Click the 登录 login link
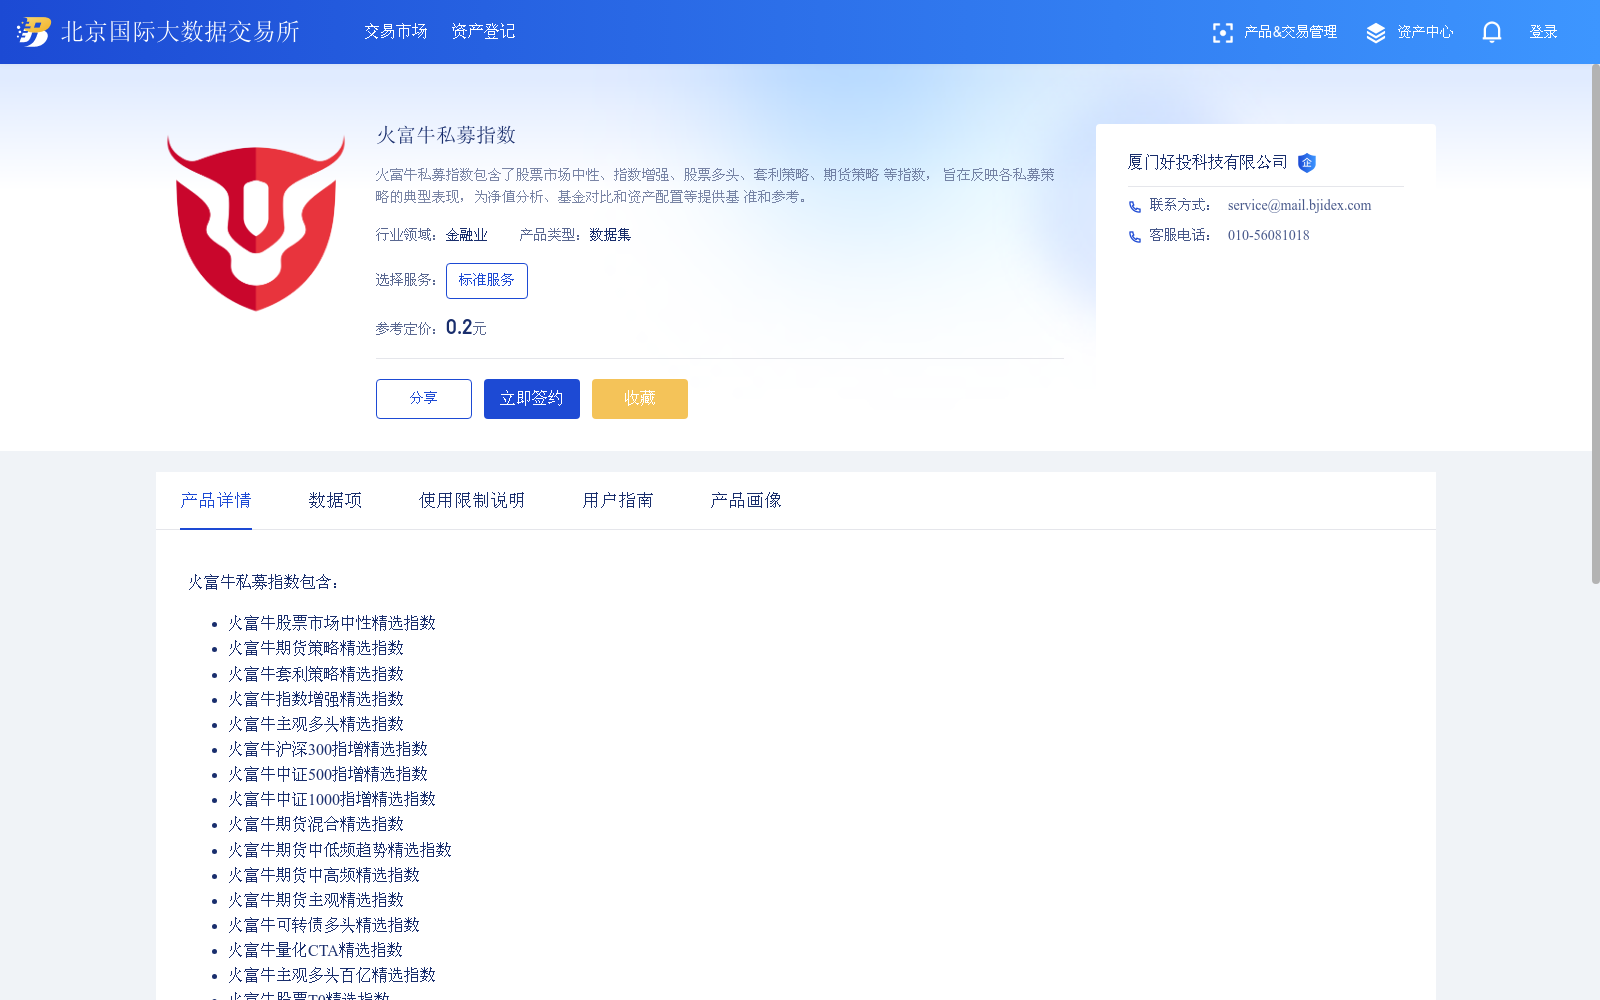The height and width of the screenshot is (1000, 1600). coord(1543,32)
